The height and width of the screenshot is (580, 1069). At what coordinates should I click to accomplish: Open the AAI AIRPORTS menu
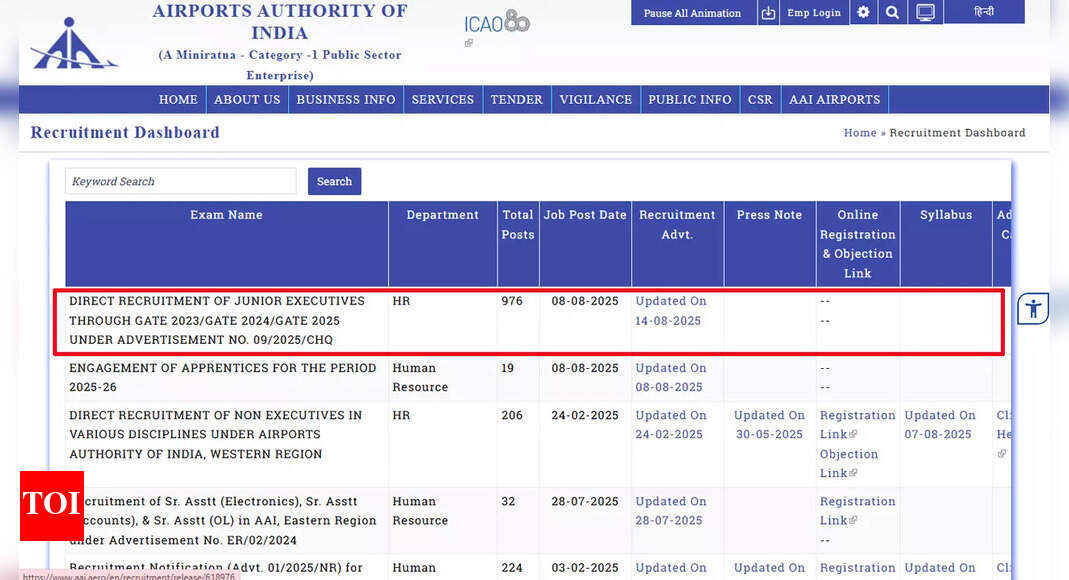[x=834, y=100]
